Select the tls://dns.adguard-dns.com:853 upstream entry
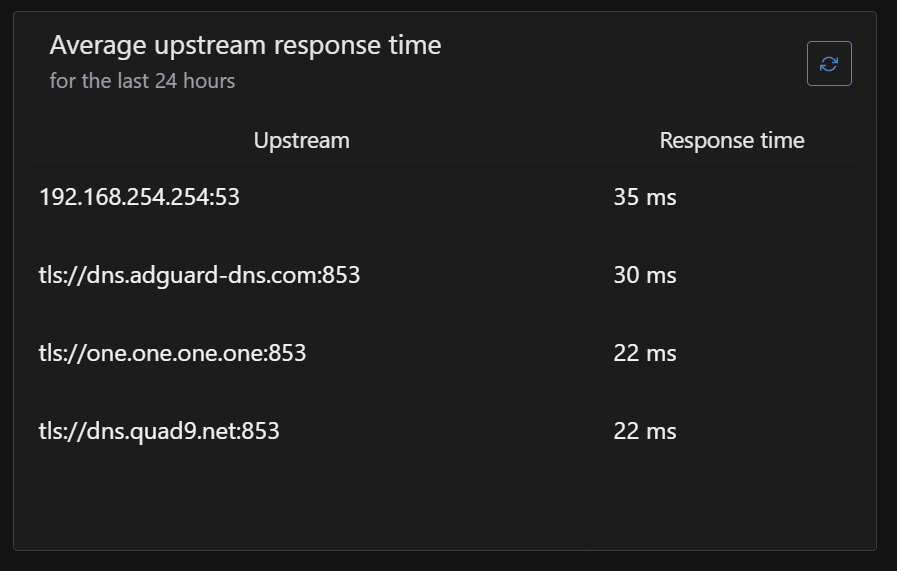This screenshot has height=571, width=897. [199, 275]
